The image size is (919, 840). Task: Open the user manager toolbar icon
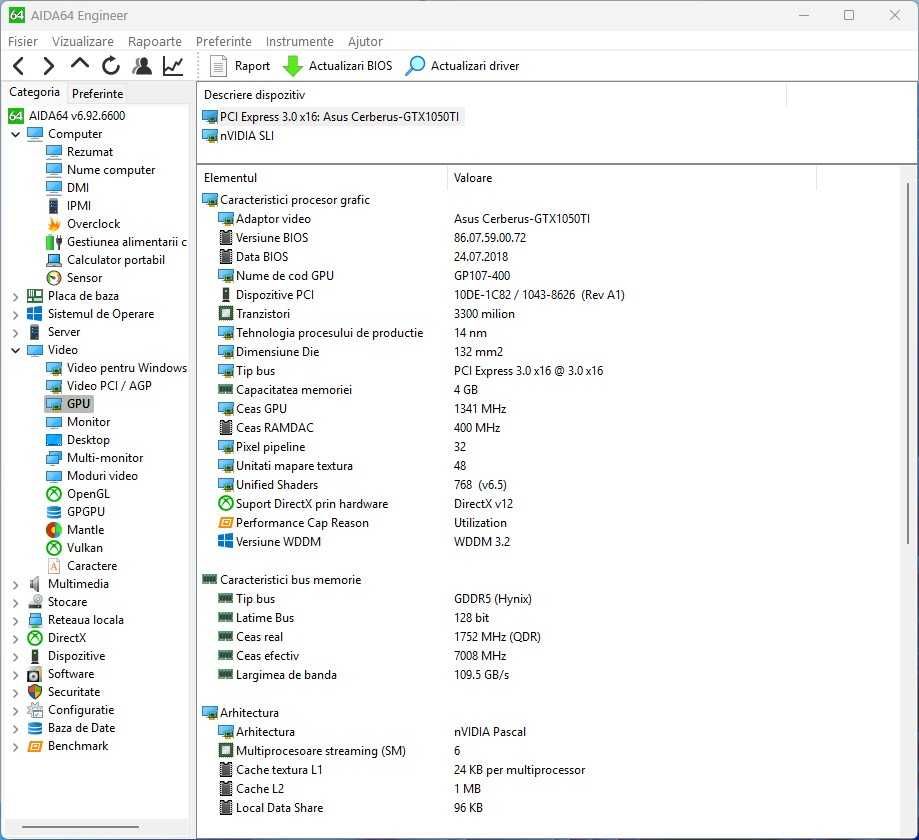[x=142, y=66]
